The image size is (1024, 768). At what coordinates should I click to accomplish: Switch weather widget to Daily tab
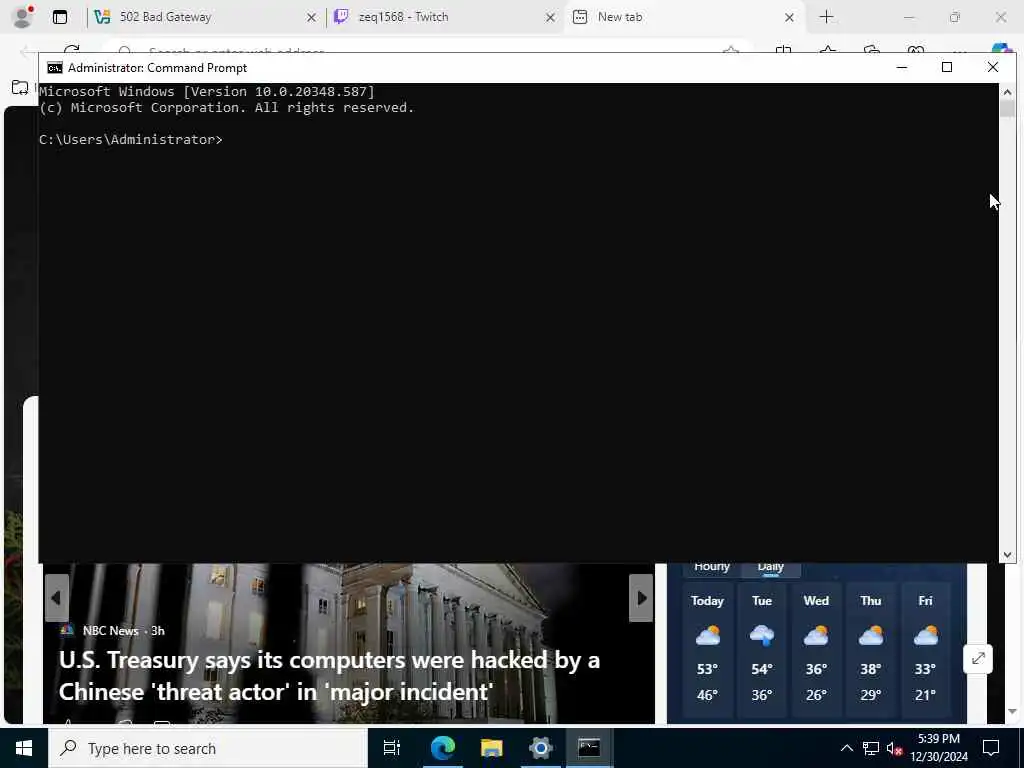coord(771,567)
